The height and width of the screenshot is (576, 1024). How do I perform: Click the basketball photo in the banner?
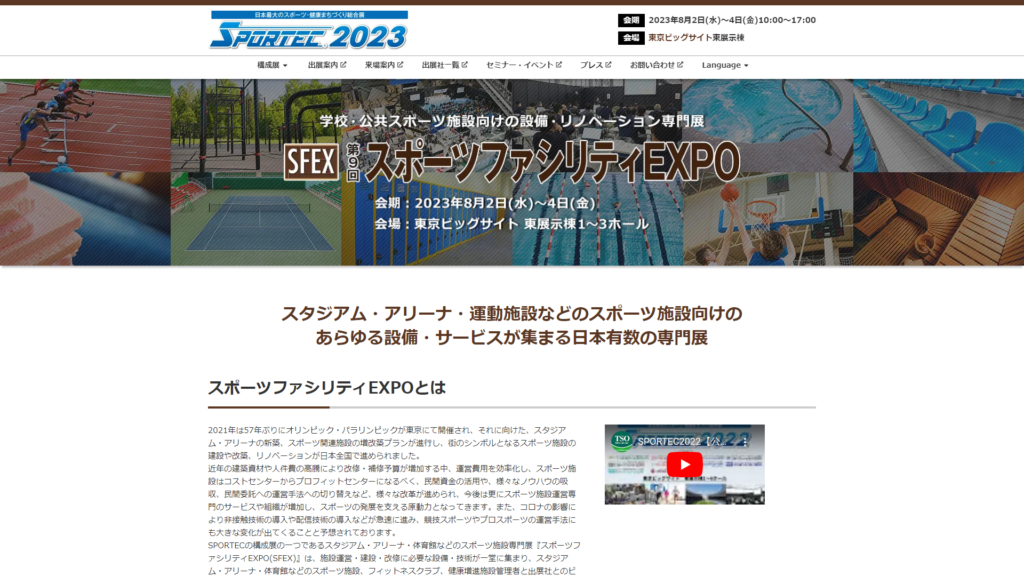(768, 219)
